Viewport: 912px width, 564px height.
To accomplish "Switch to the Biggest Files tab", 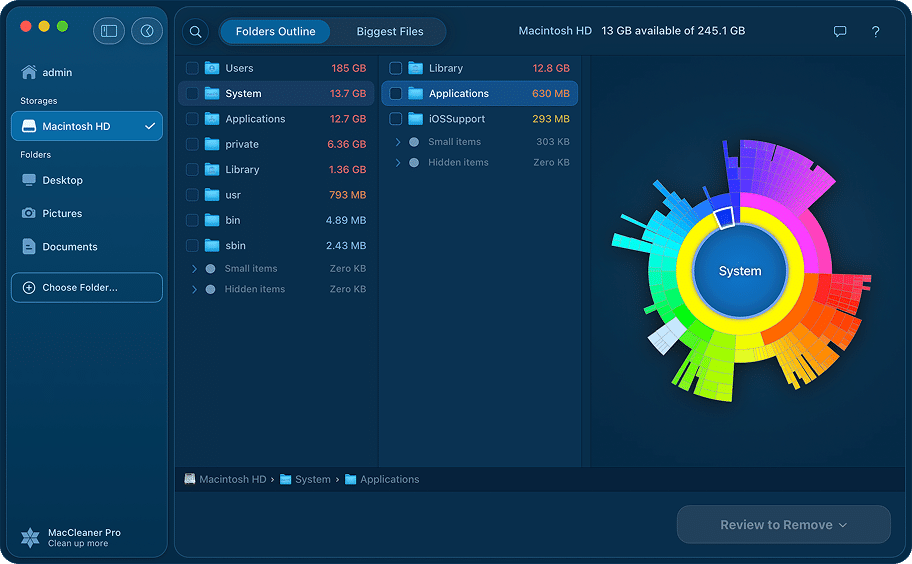I will 389,32.
